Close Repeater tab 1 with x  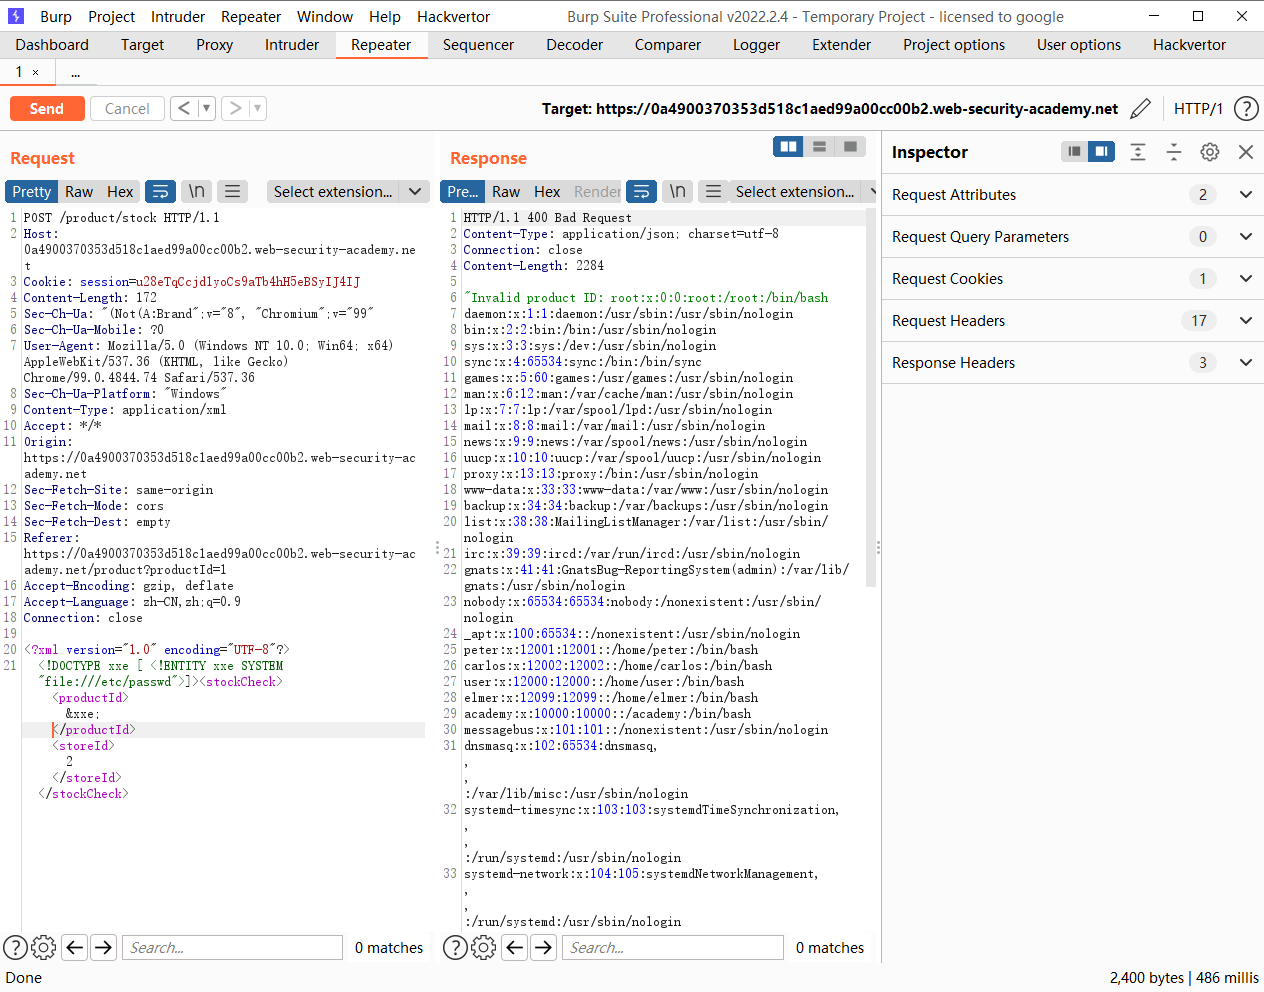pos(36,72)
